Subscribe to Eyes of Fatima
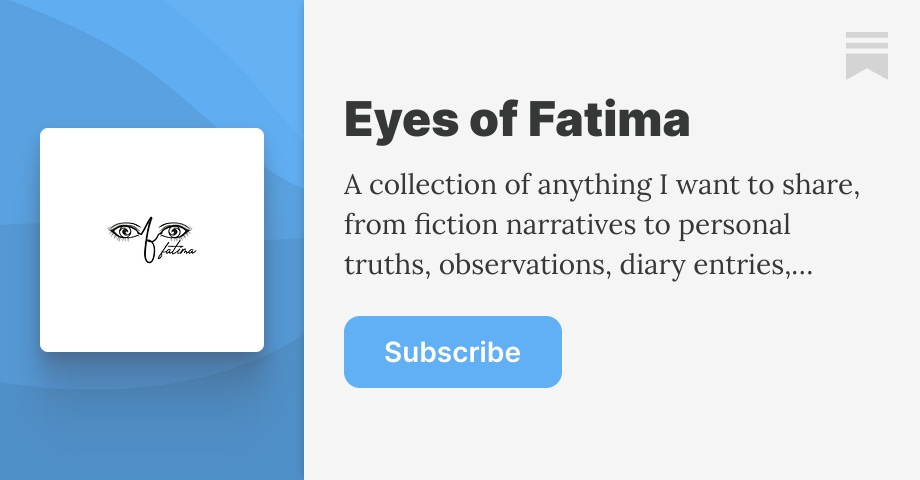The width and height of the screenshot is (920, 480). 453,352
